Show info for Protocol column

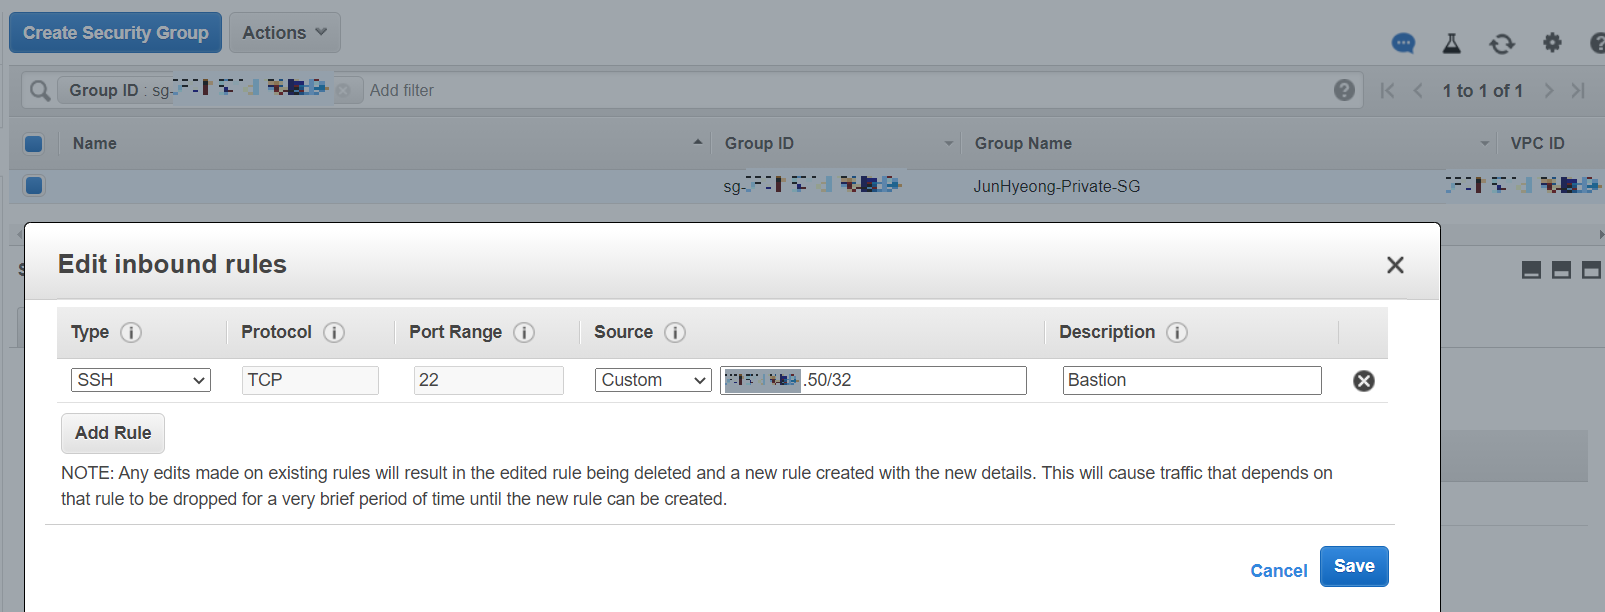334,332
